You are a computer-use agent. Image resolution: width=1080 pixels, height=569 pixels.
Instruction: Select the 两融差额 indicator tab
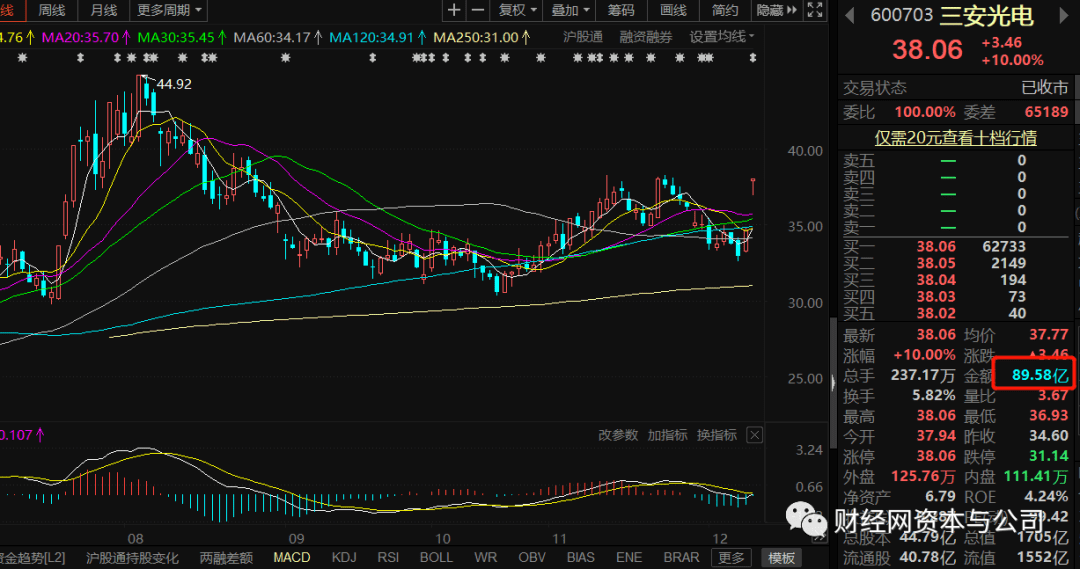click(x=226, y=557)
